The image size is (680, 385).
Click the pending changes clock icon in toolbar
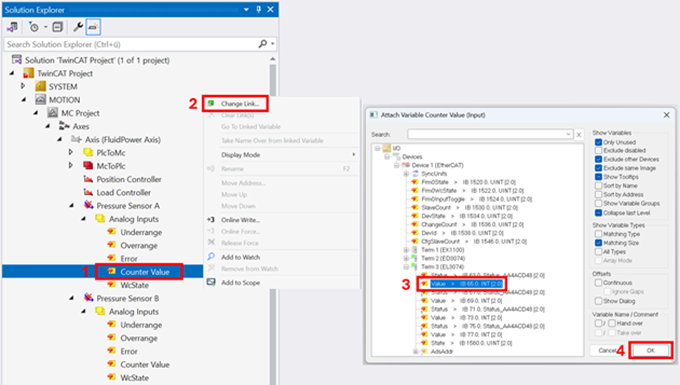34,27
